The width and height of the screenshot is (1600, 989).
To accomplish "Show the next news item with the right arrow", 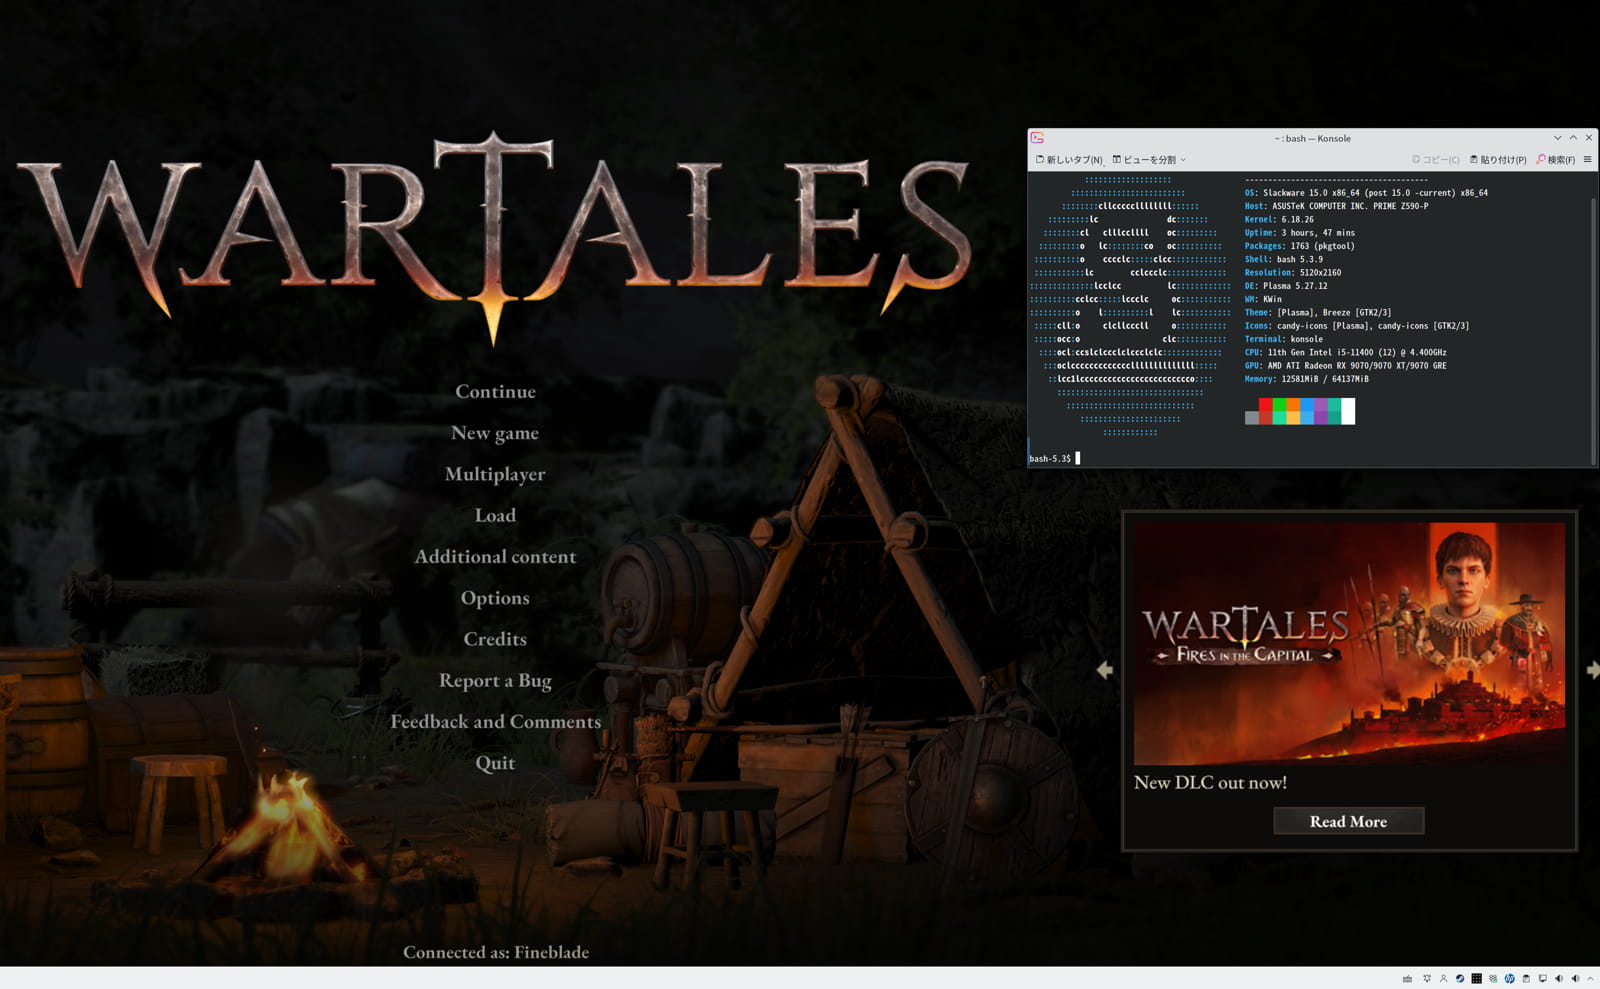I will pyautogui.click(x=1592, y=670).
